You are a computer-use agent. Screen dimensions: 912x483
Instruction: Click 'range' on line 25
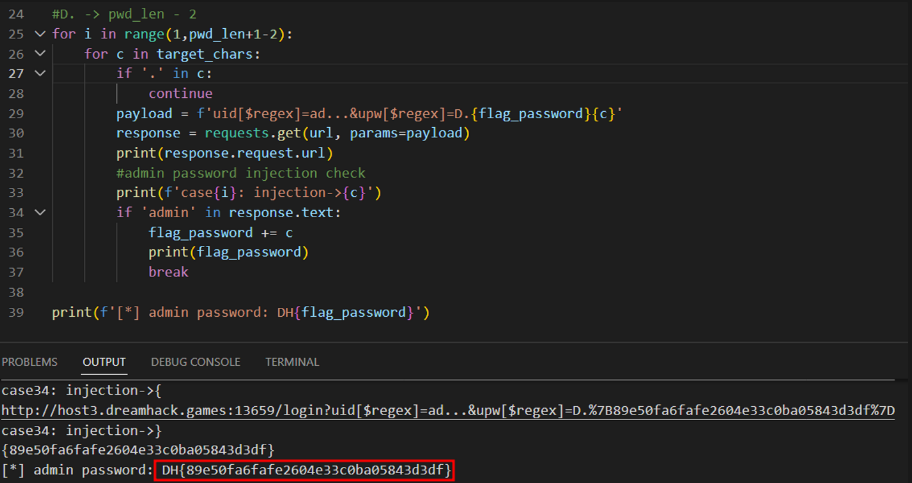pyautogui.click(x=144, y=34)
